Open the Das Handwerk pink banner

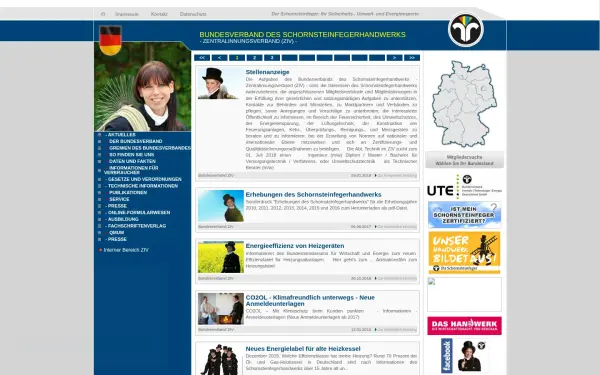(x=464, y=326)
